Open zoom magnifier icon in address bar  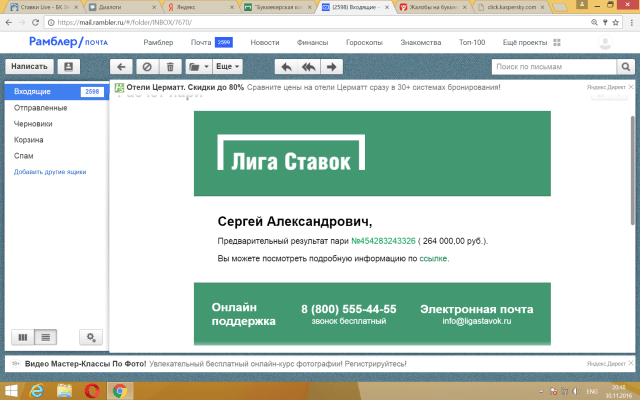594,22
